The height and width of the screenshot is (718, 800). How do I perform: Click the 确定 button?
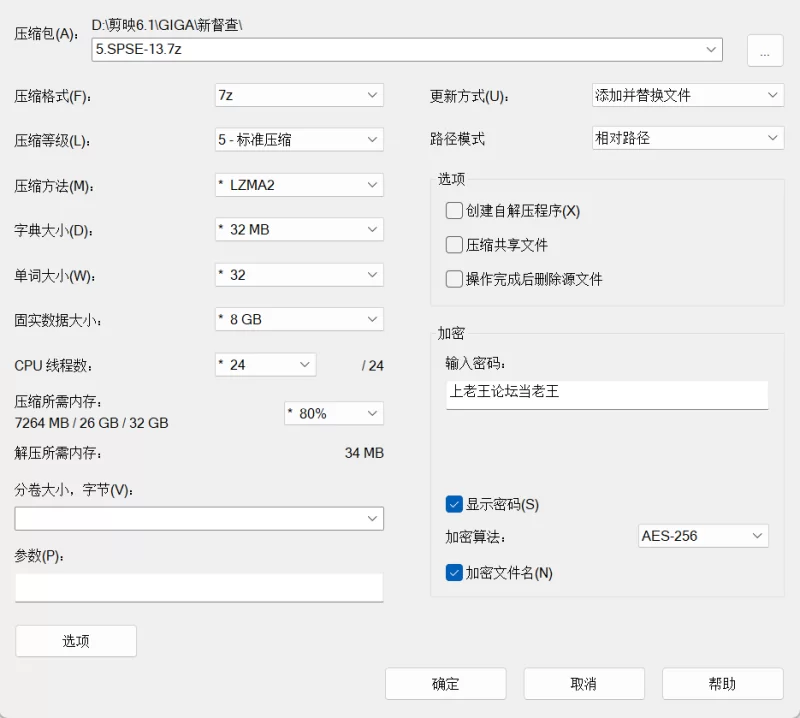[x=445, y=684]
